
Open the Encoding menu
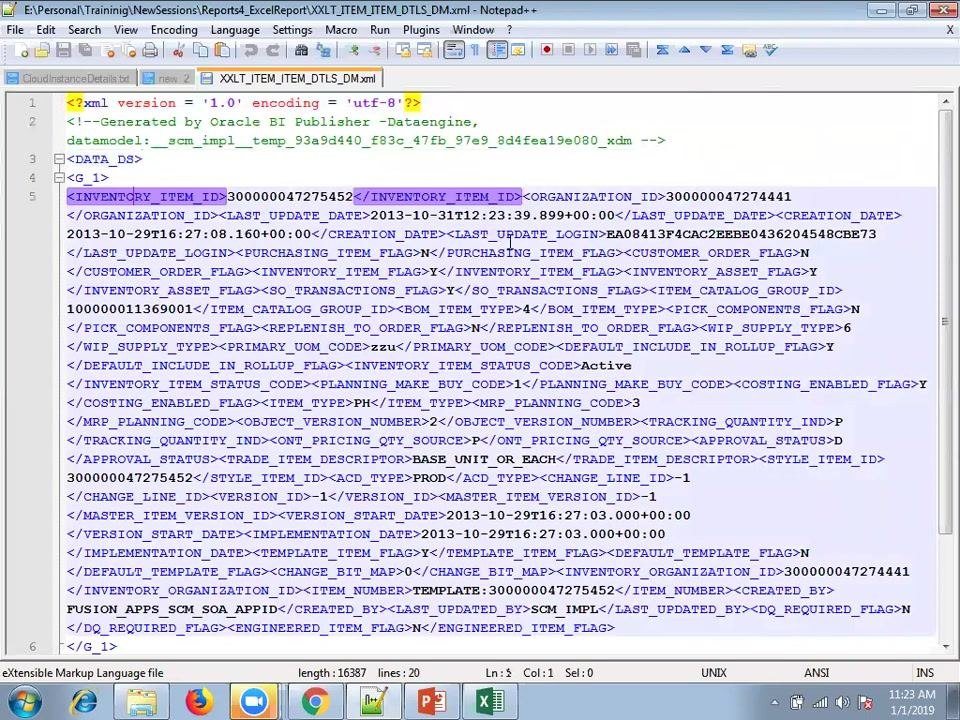point(174,30)
